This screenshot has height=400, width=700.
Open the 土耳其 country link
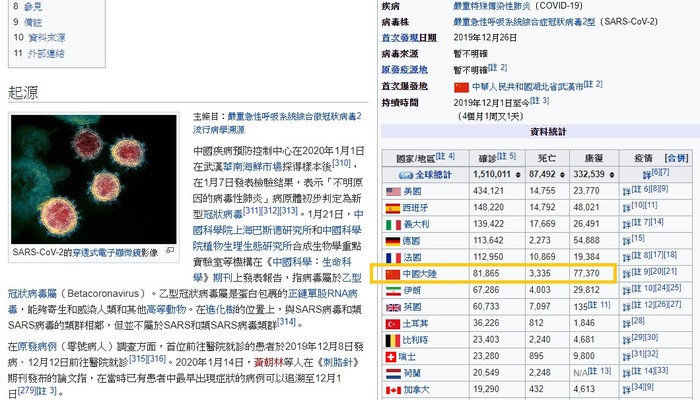(x=415, y=324)
